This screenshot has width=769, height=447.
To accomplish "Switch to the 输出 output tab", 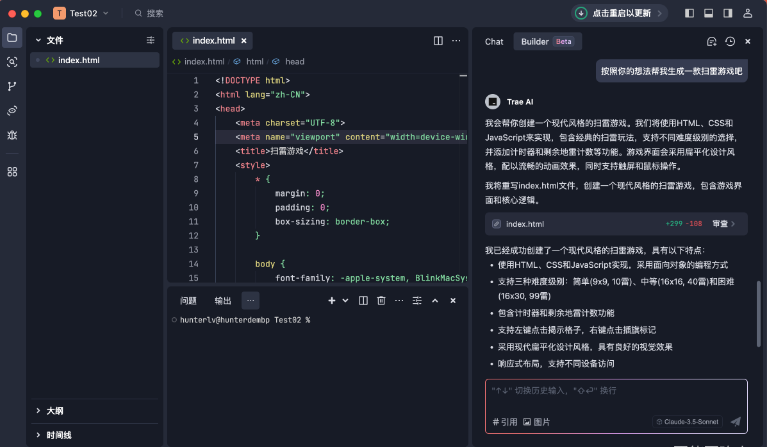I will tap(222, 300).
